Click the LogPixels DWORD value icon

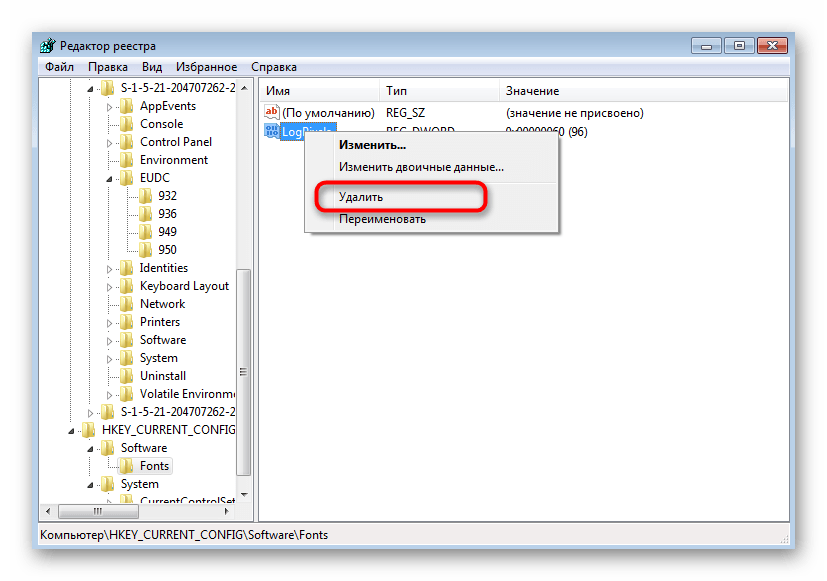click(272, 131)
